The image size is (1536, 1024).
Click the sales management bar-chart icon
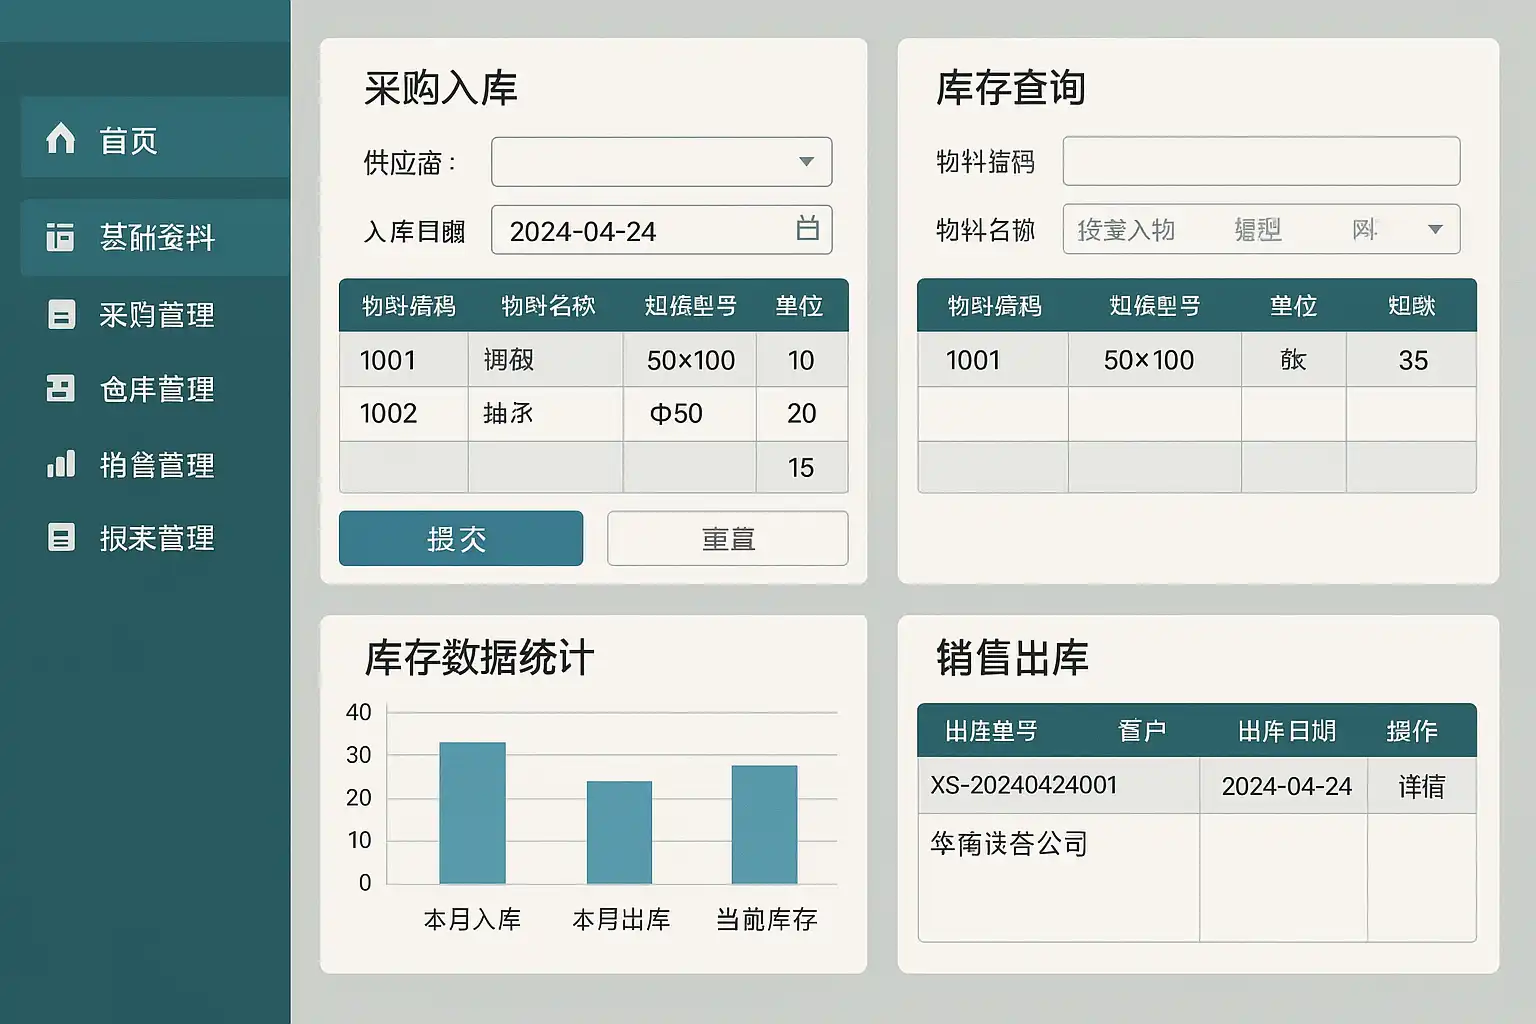(61, 464)
